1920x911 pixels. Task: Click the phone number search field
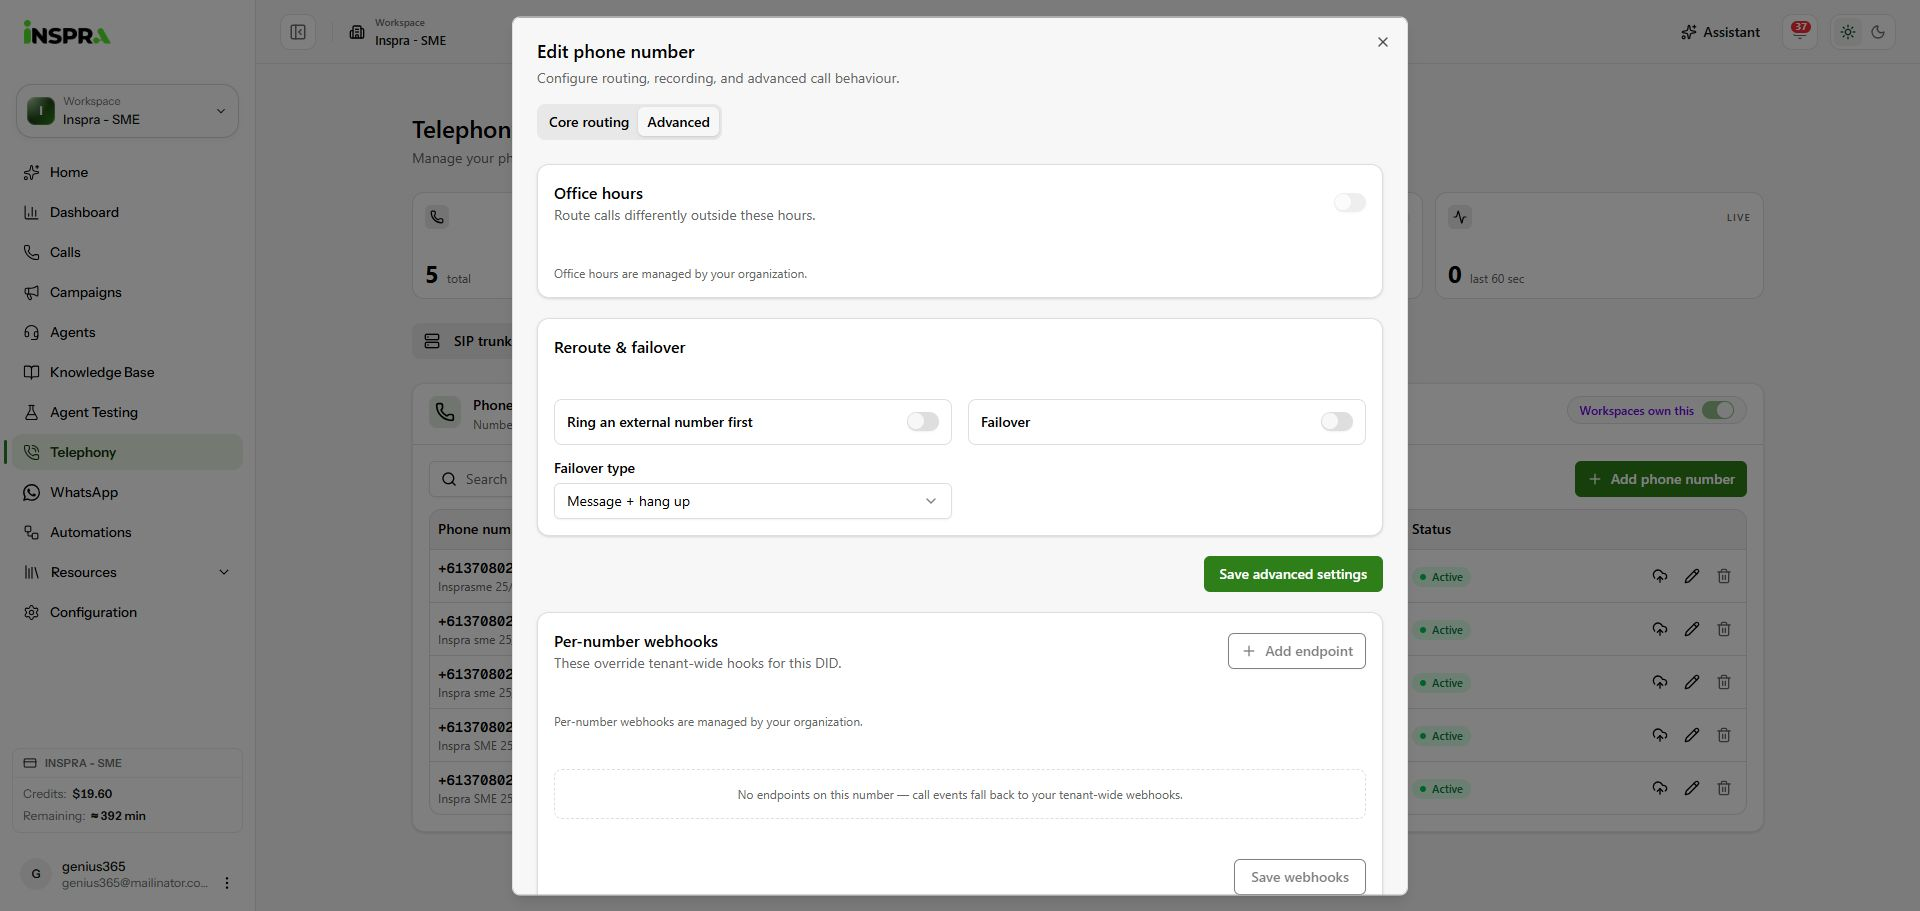[472, 479]
